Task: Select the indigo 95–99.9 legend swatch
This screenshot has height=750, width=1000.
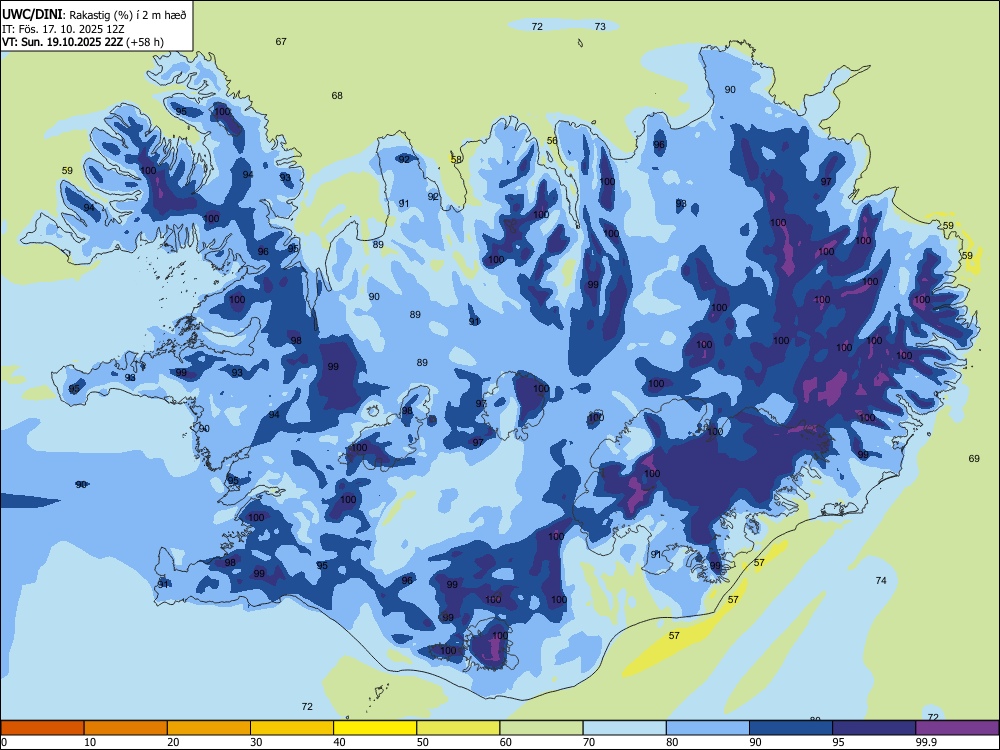Action: (874, 728)
